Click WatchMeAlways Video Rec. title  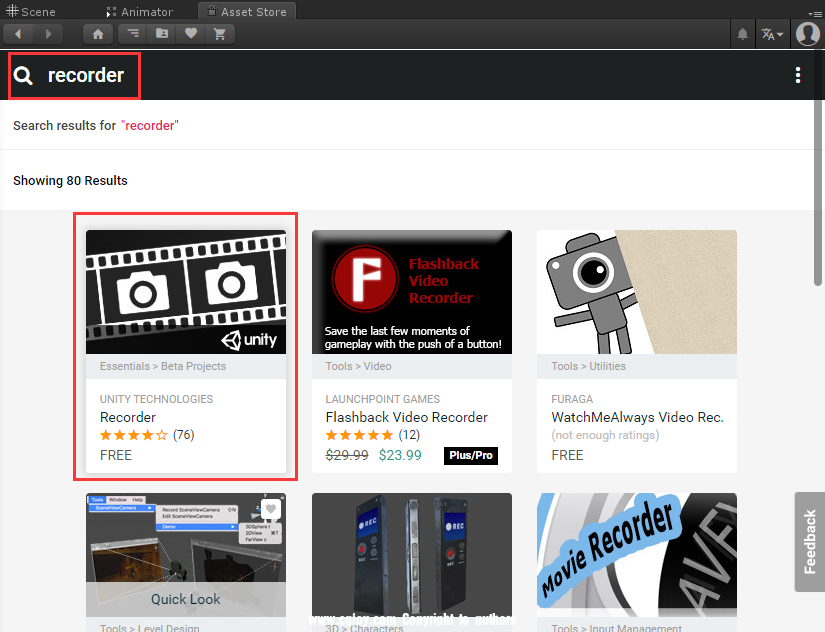[637, 417]
